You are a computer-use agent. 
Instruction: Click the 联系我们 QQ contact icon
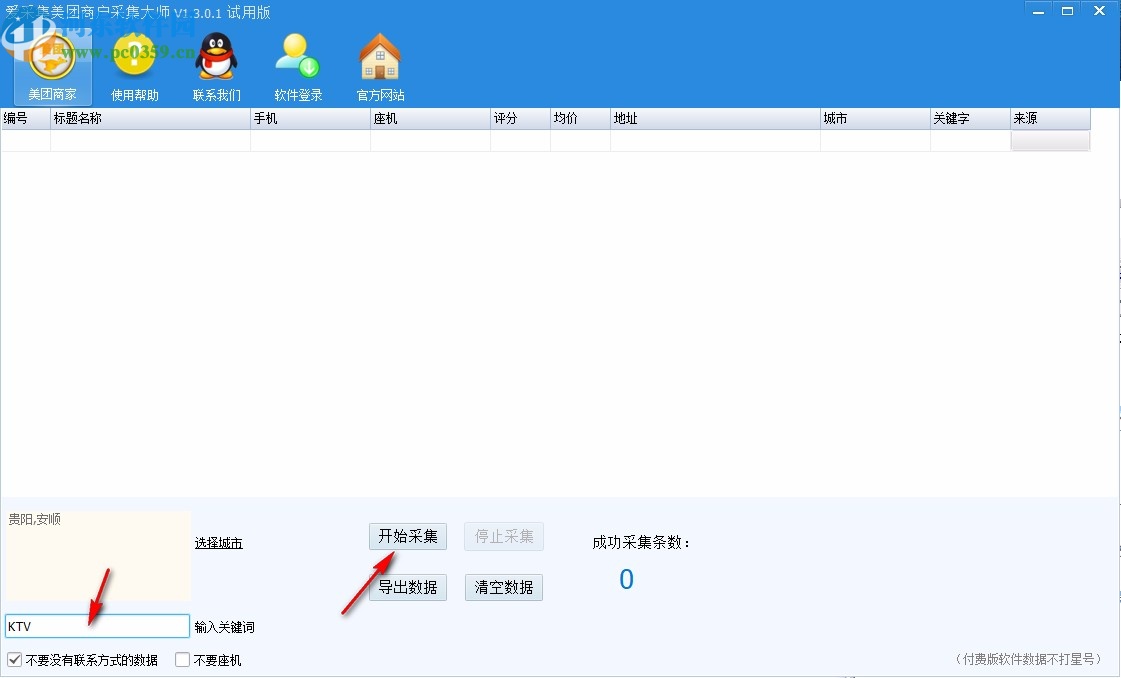pos(216,62)
